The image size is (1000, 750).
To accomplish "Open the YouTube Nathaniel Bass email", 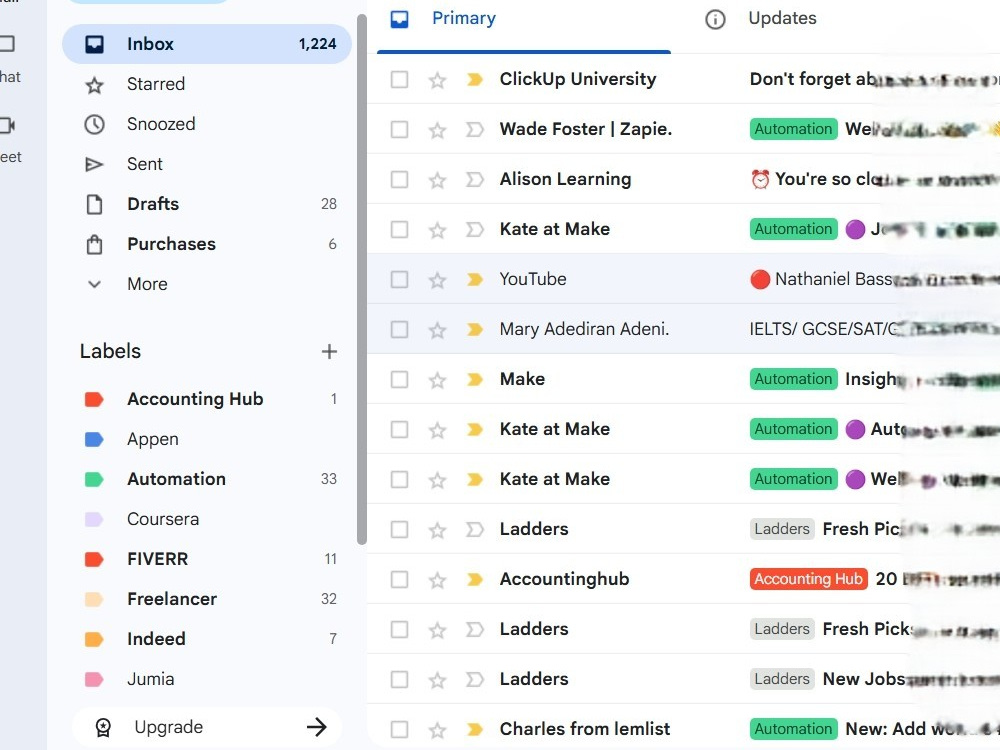I will coord(684,279).
